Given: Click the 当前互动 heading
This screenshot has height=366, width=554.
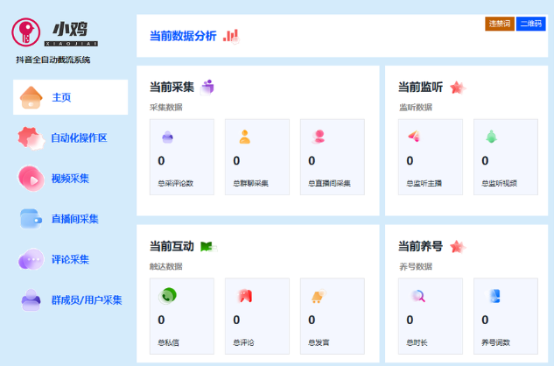Looking at the screenshot, I should (172, 246).
